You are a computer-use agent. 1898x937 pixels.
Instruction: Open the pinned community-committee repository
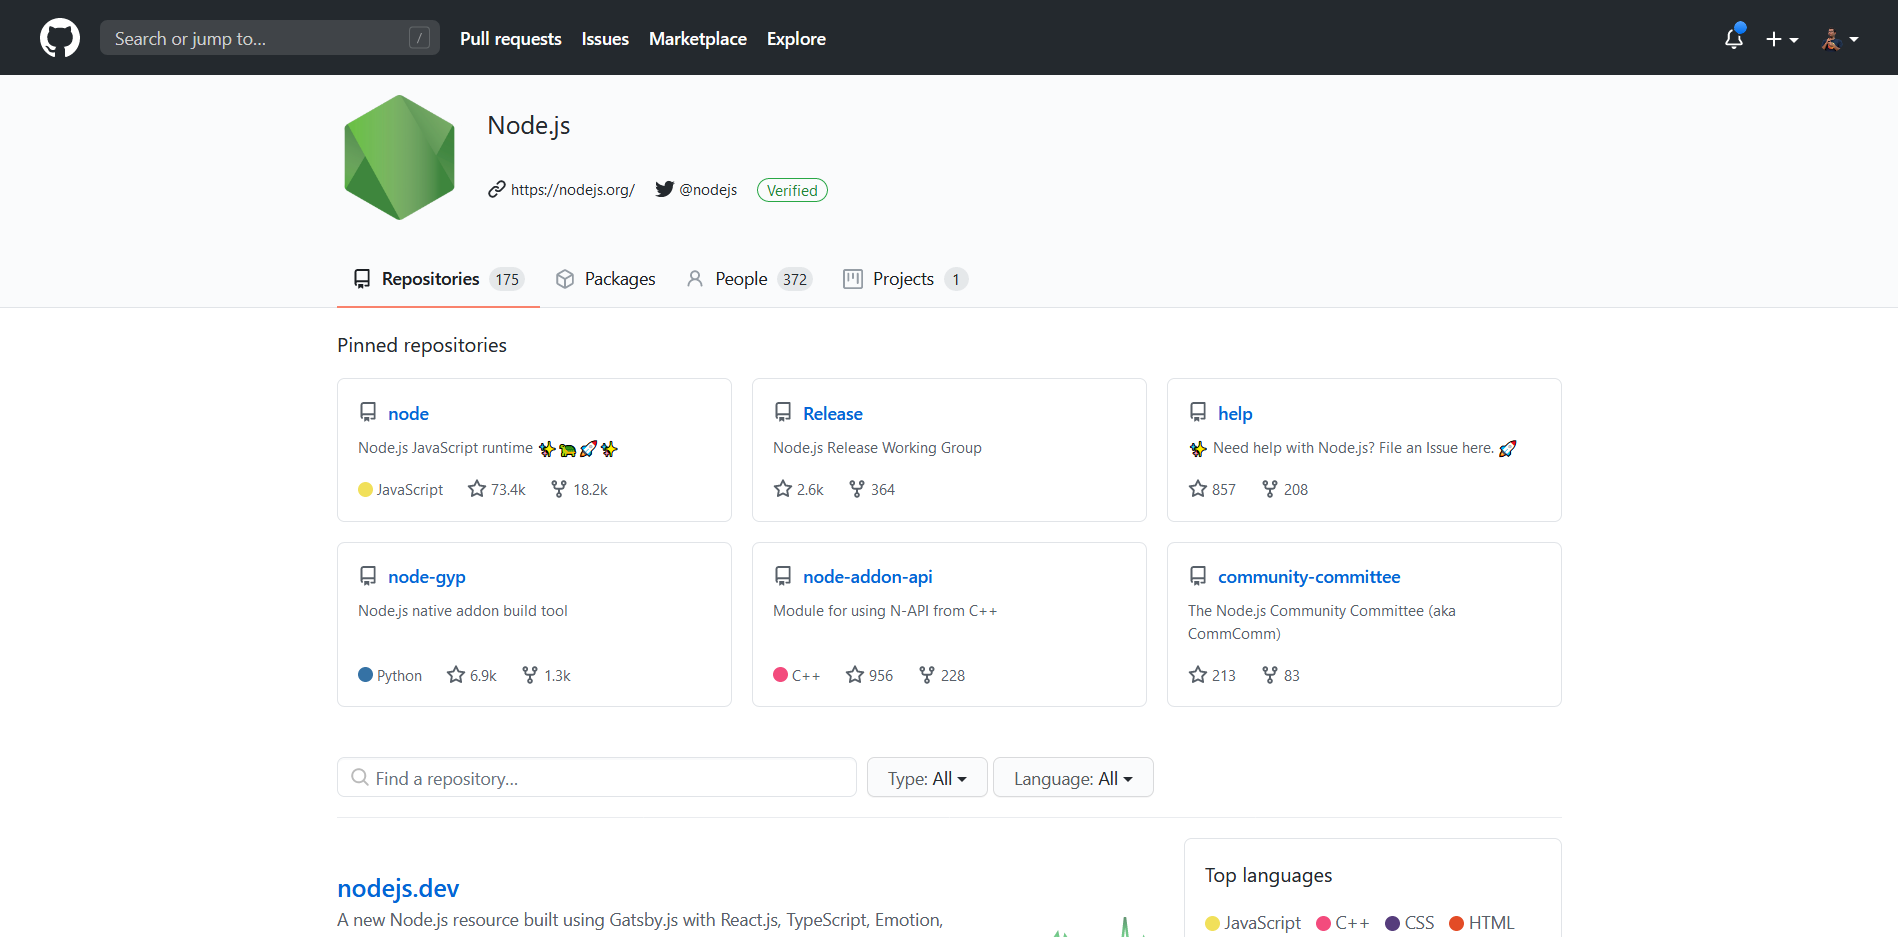1309,577
